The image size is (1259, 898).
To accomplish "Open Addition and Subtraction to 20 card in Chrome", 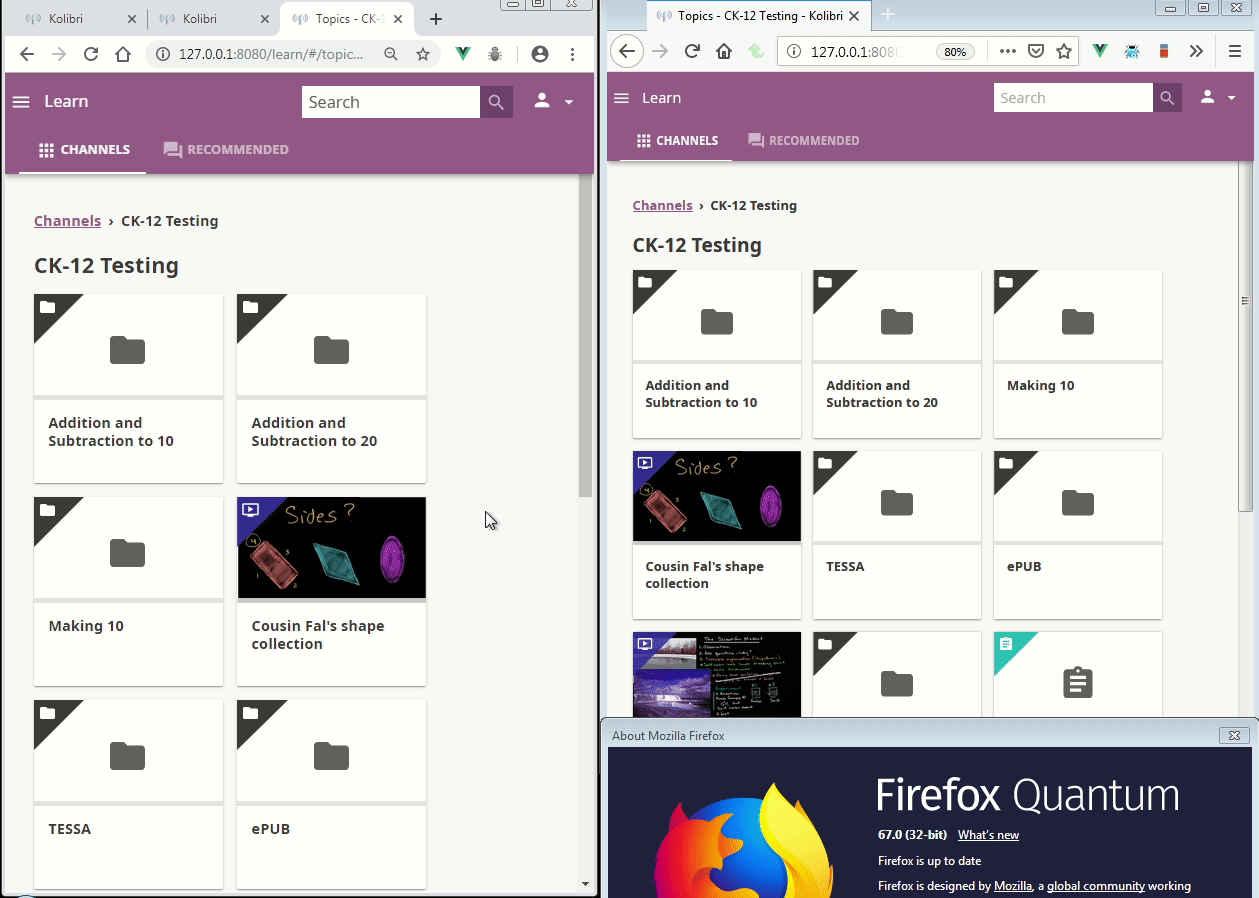I will pos(331,388).
